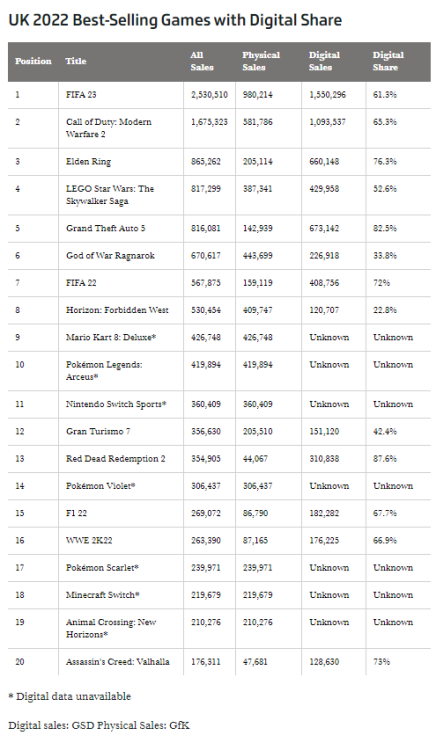Select Red Dead Redemption 2 title
This screenshot has width=436, height=750.
point(116,459)
